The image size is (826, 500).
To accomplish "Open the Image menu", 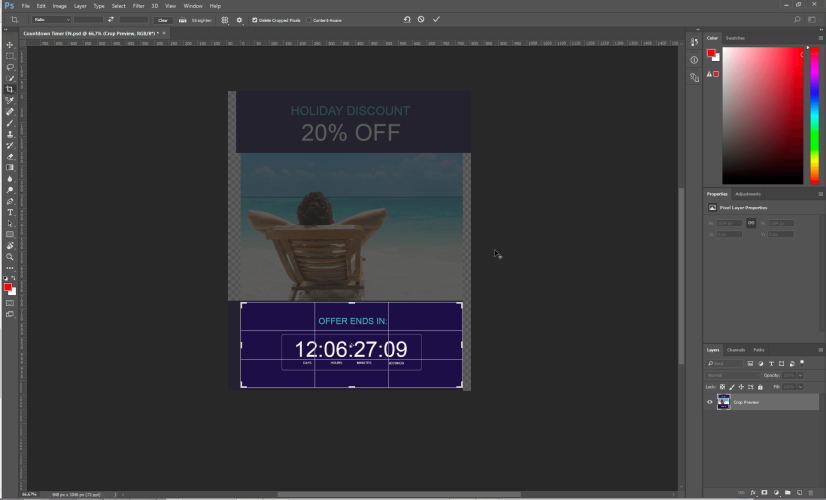I will (x=60, y=6).
